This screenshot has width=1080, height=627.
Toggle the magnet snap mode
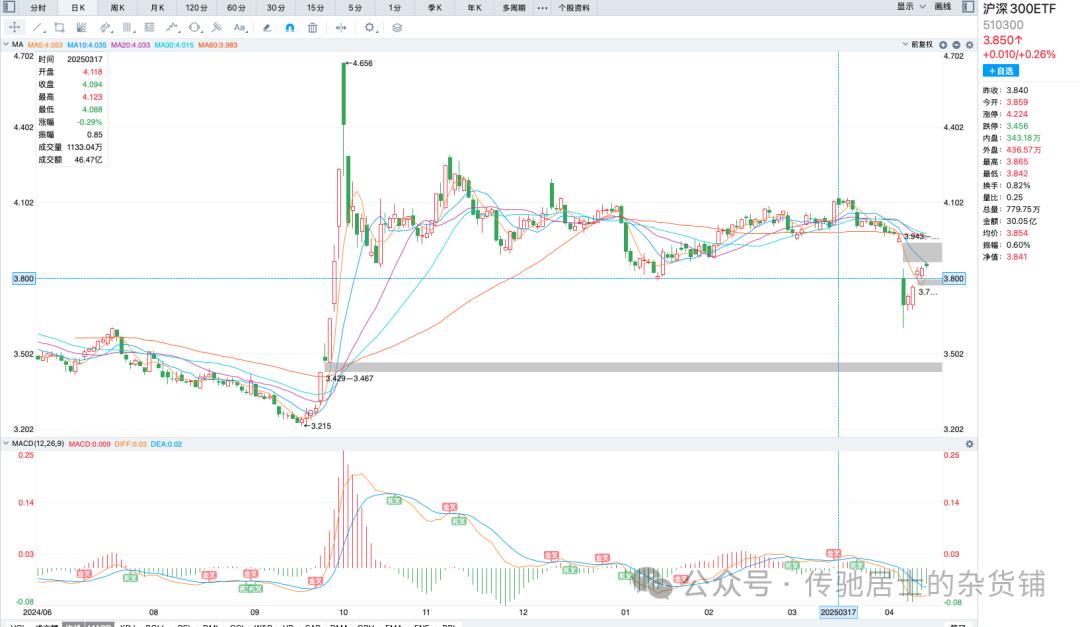tap(290, 28)
